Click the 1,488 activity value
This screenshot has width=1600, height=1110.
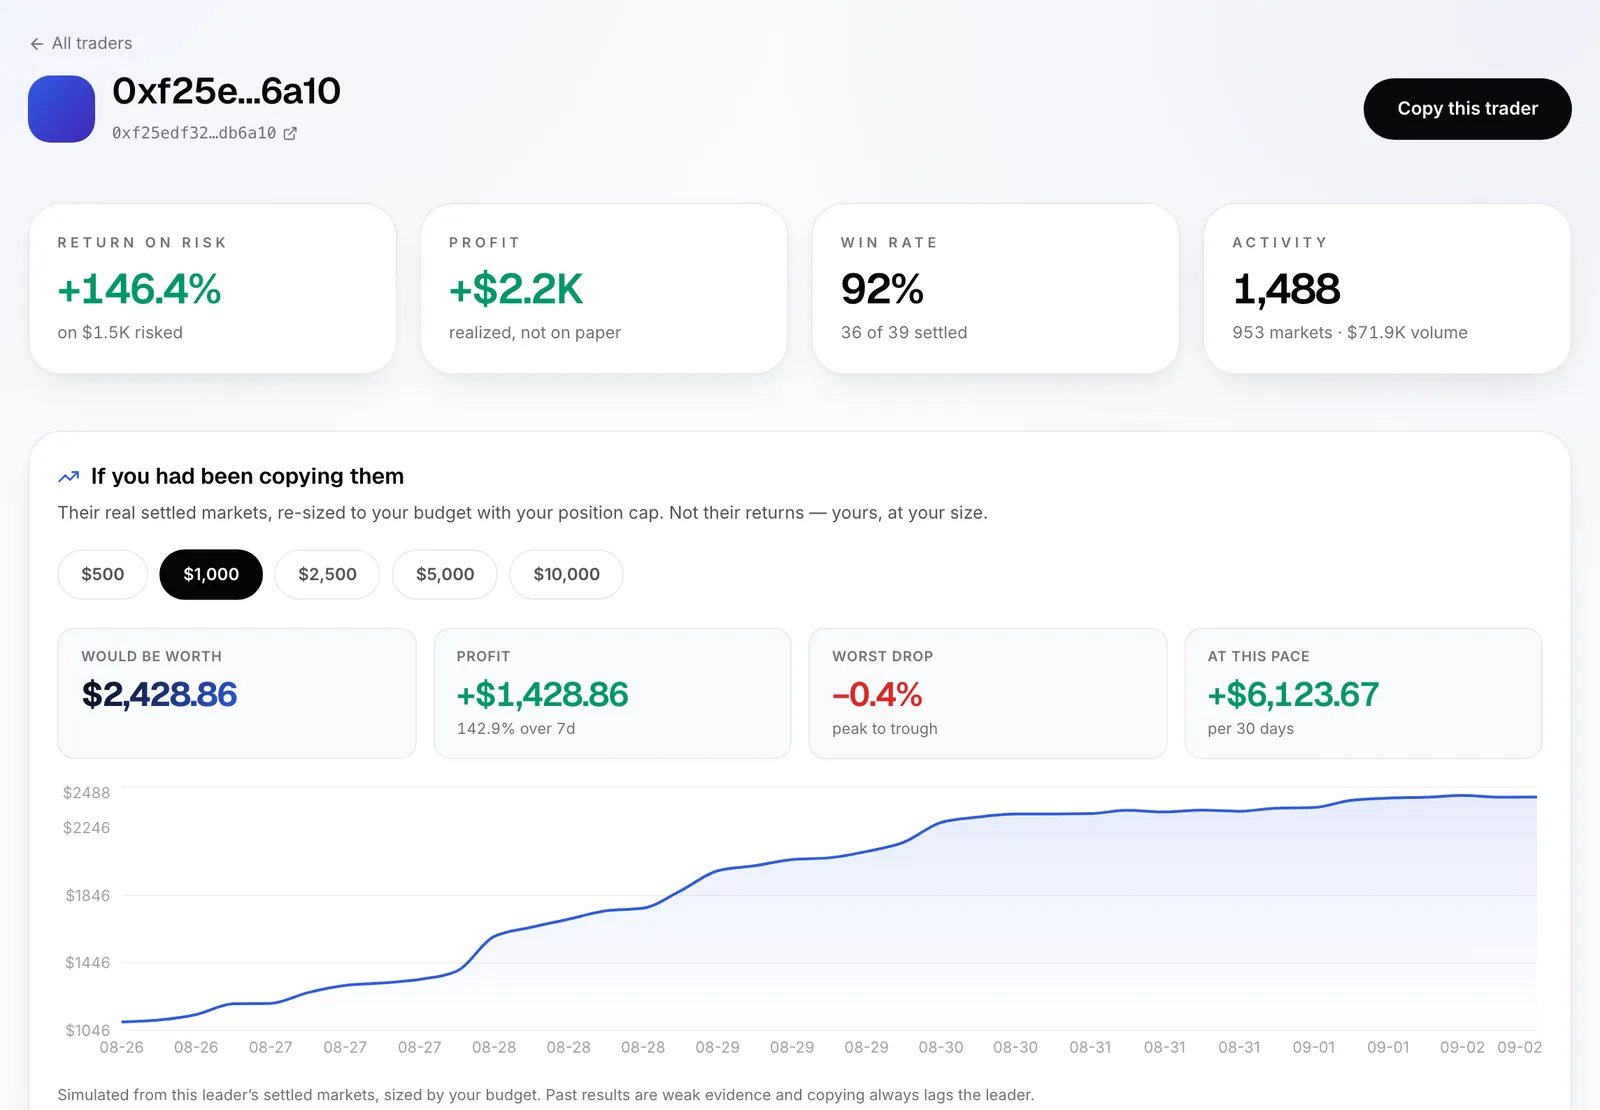(x=1286, y=289)
